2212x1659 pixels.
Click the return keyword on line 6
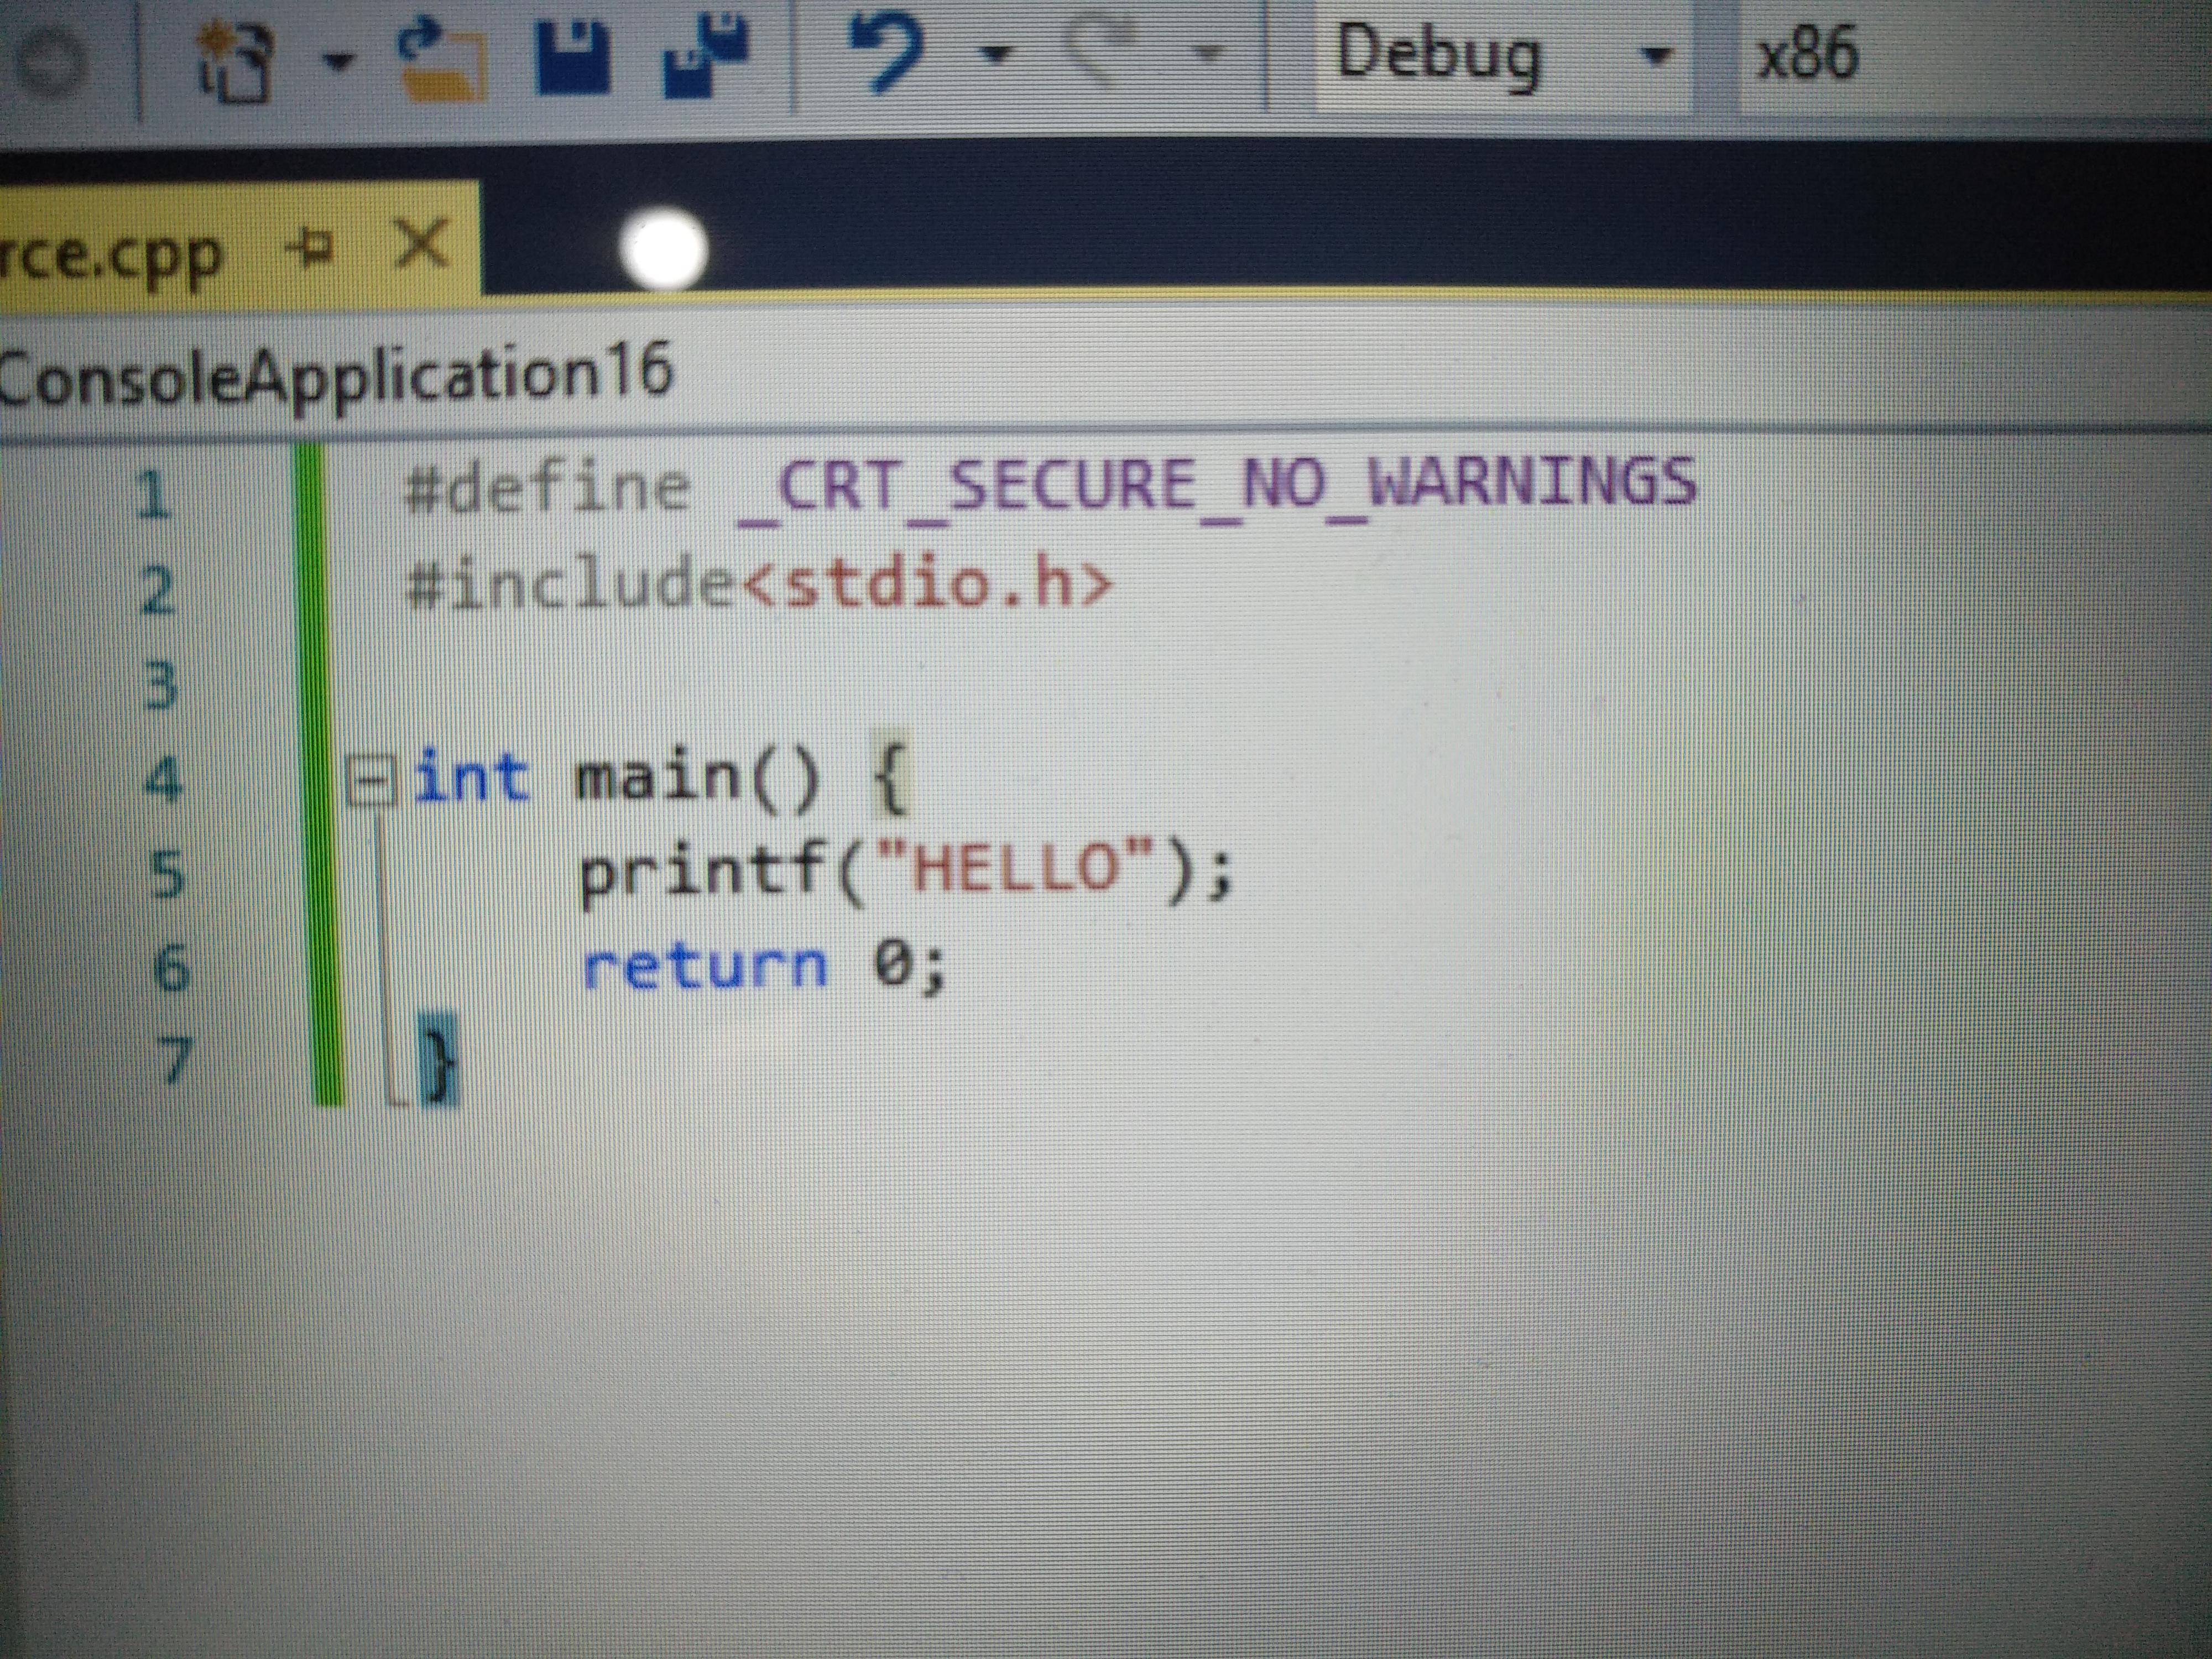coord(706,966)
